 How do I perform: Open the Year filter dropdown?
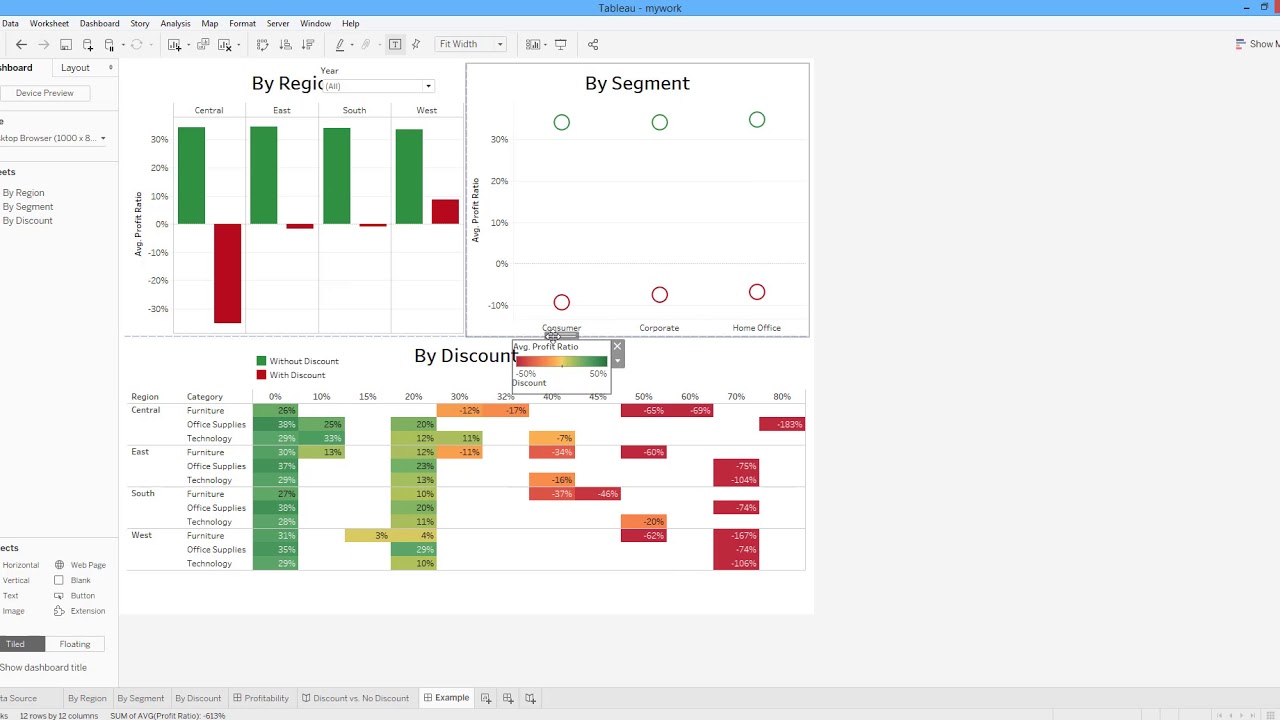click(x=428, y=86)
